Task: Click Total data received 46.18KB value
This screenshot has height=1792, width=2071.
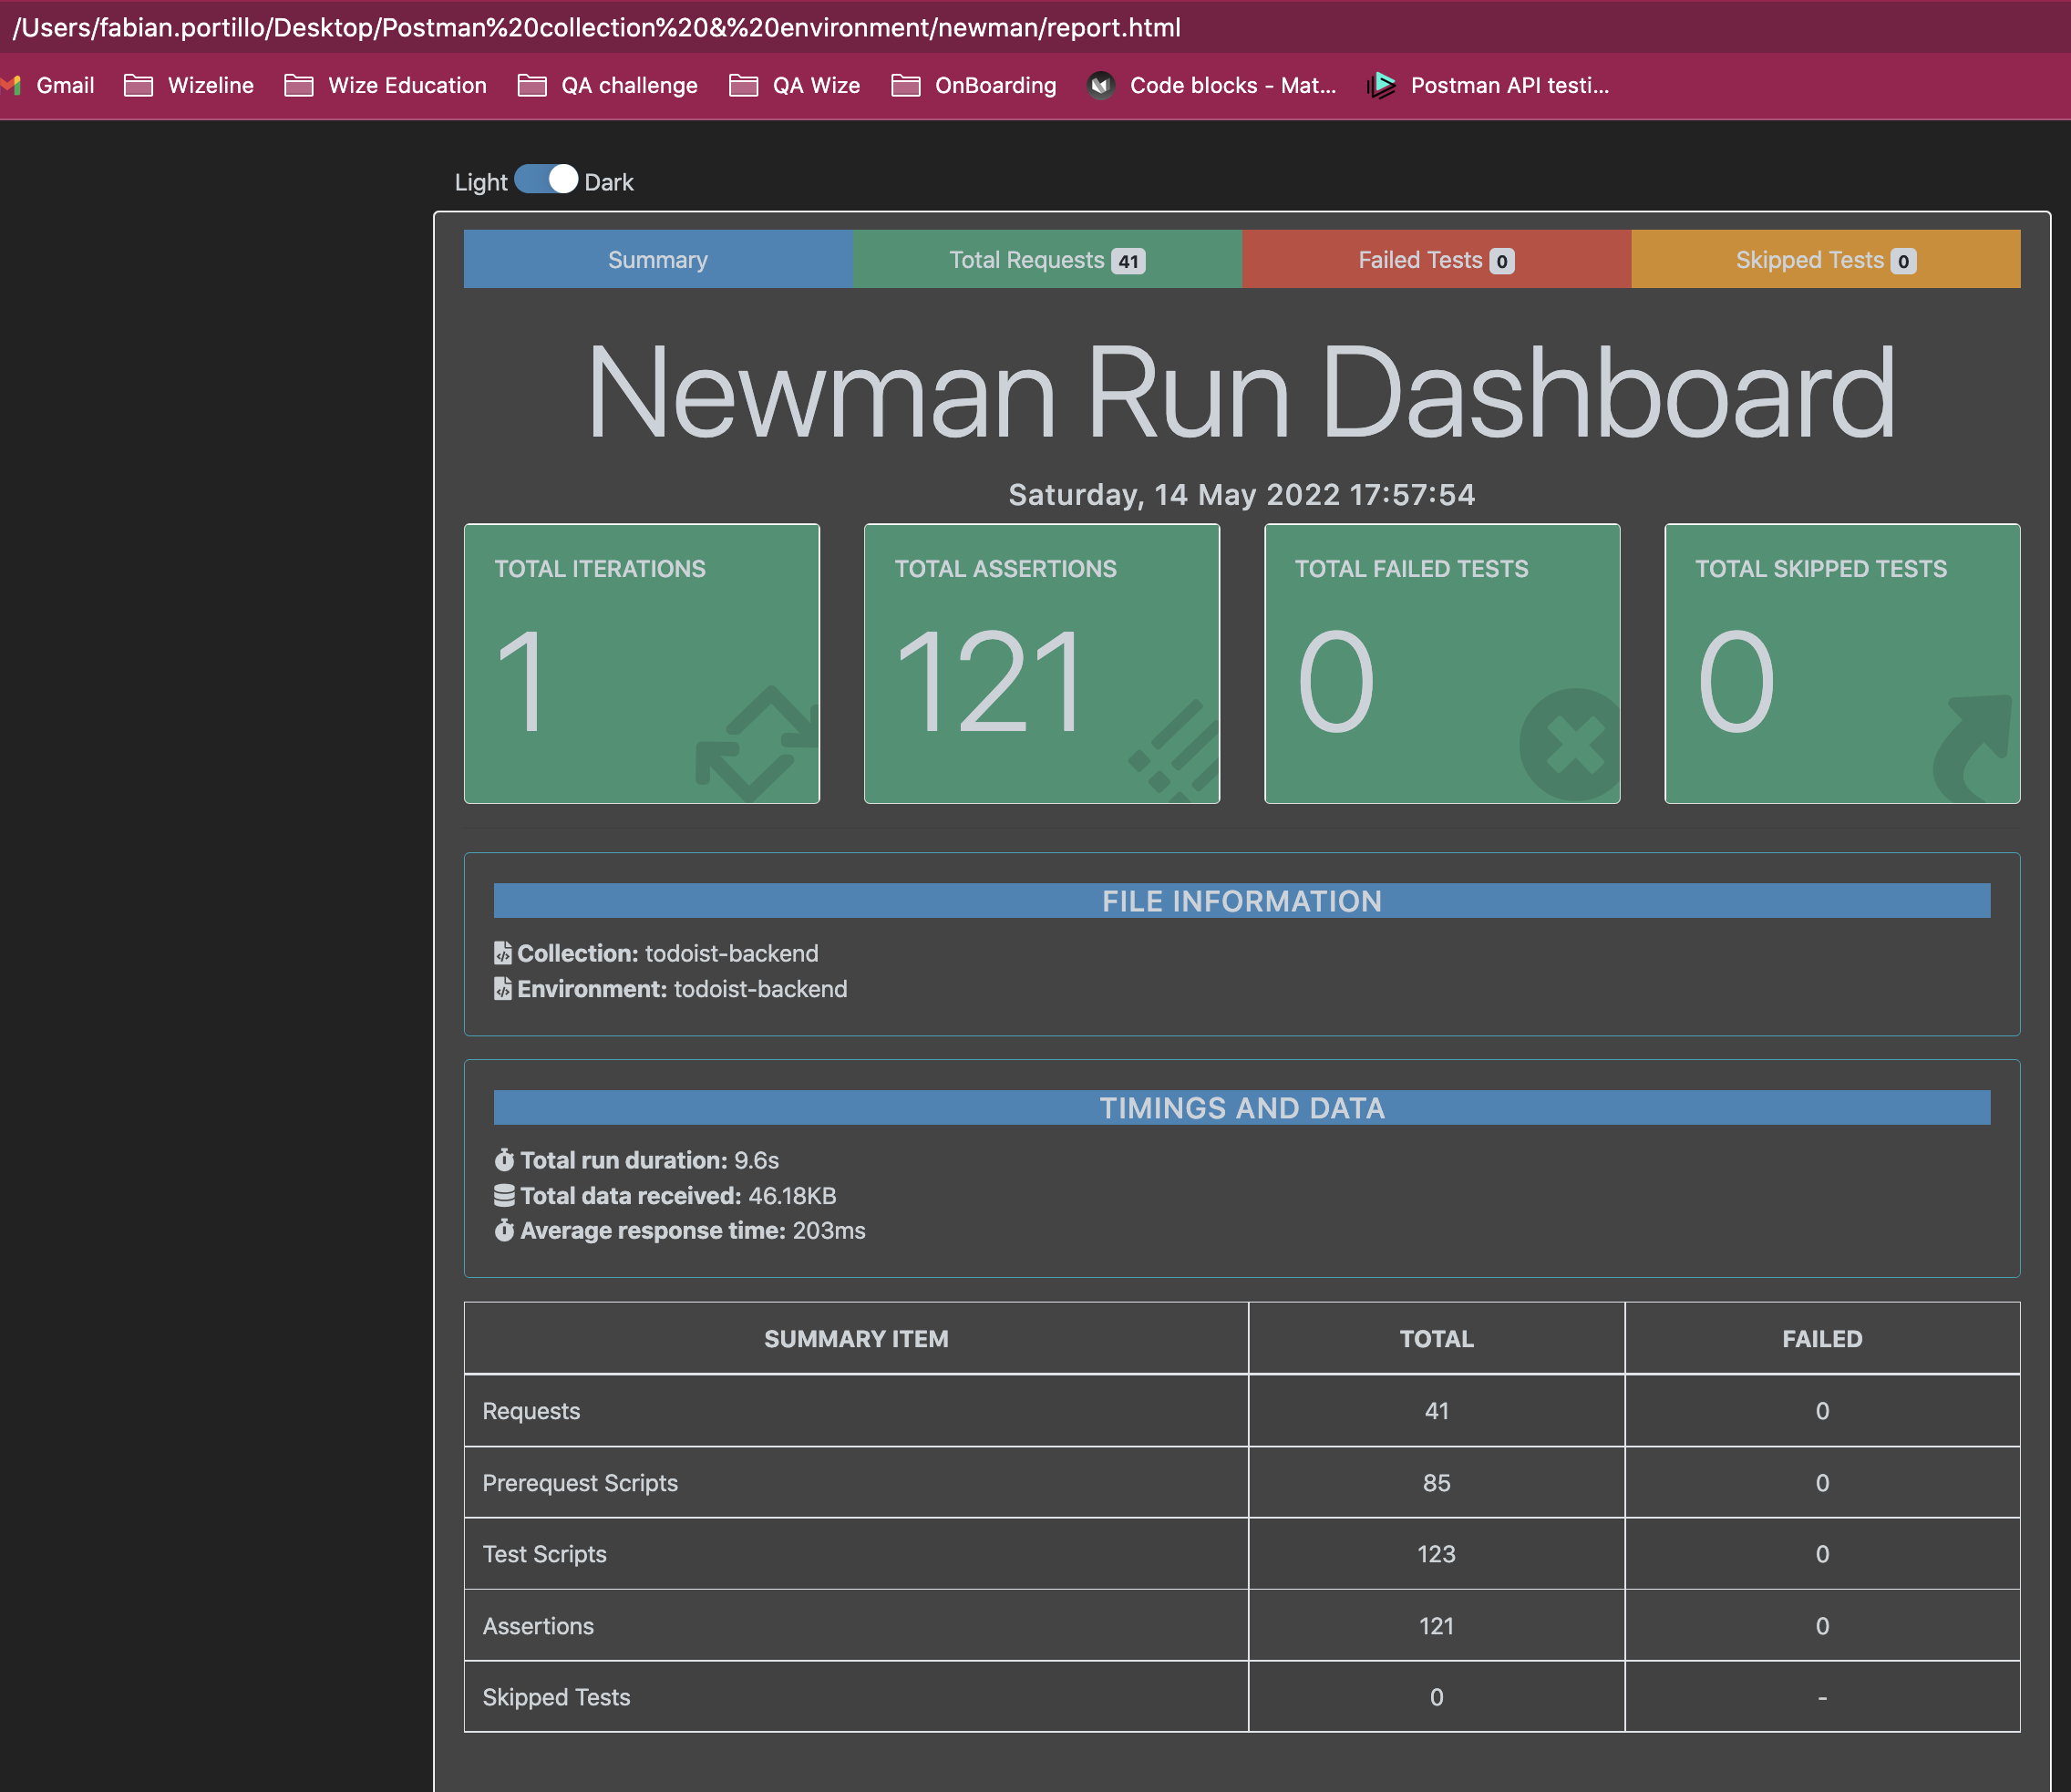Action: point(792,1195)
